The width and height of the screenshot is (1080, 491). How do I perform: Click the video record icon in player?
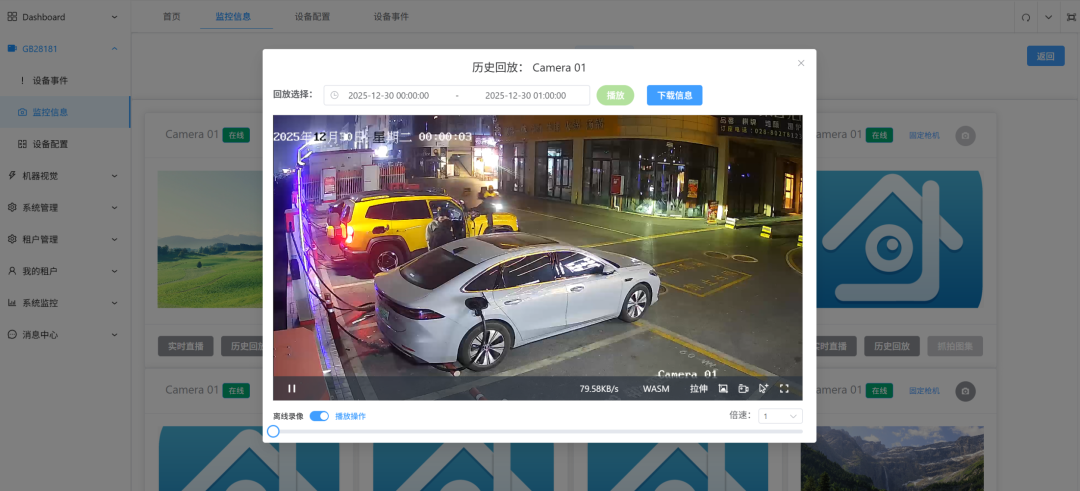tap(743, 389)
